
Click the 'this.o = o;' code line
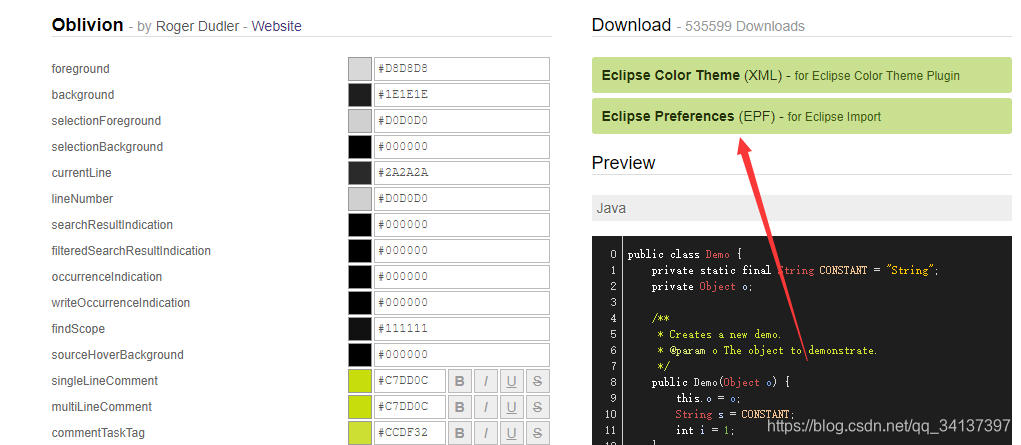point(708,398)
